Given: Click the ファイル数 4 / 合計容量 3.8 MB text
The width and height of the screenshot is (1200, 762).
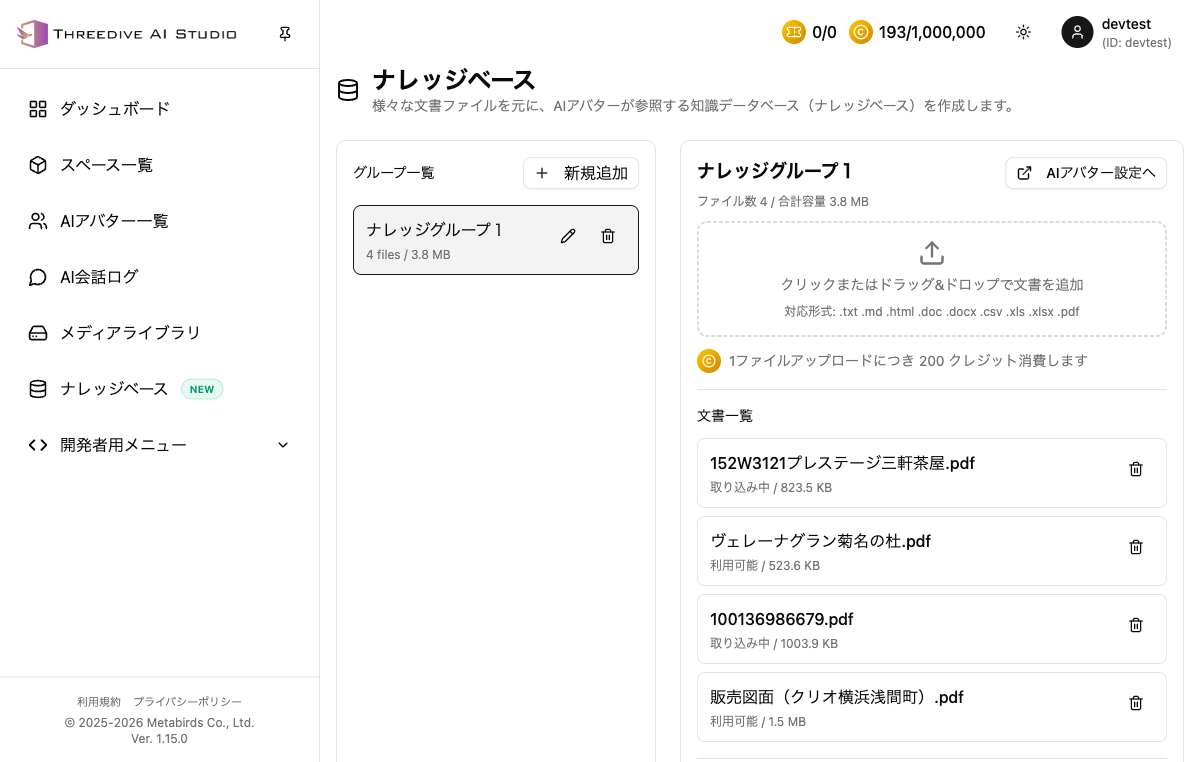Looking at the screenshot, I should click(x=783, y=201).
